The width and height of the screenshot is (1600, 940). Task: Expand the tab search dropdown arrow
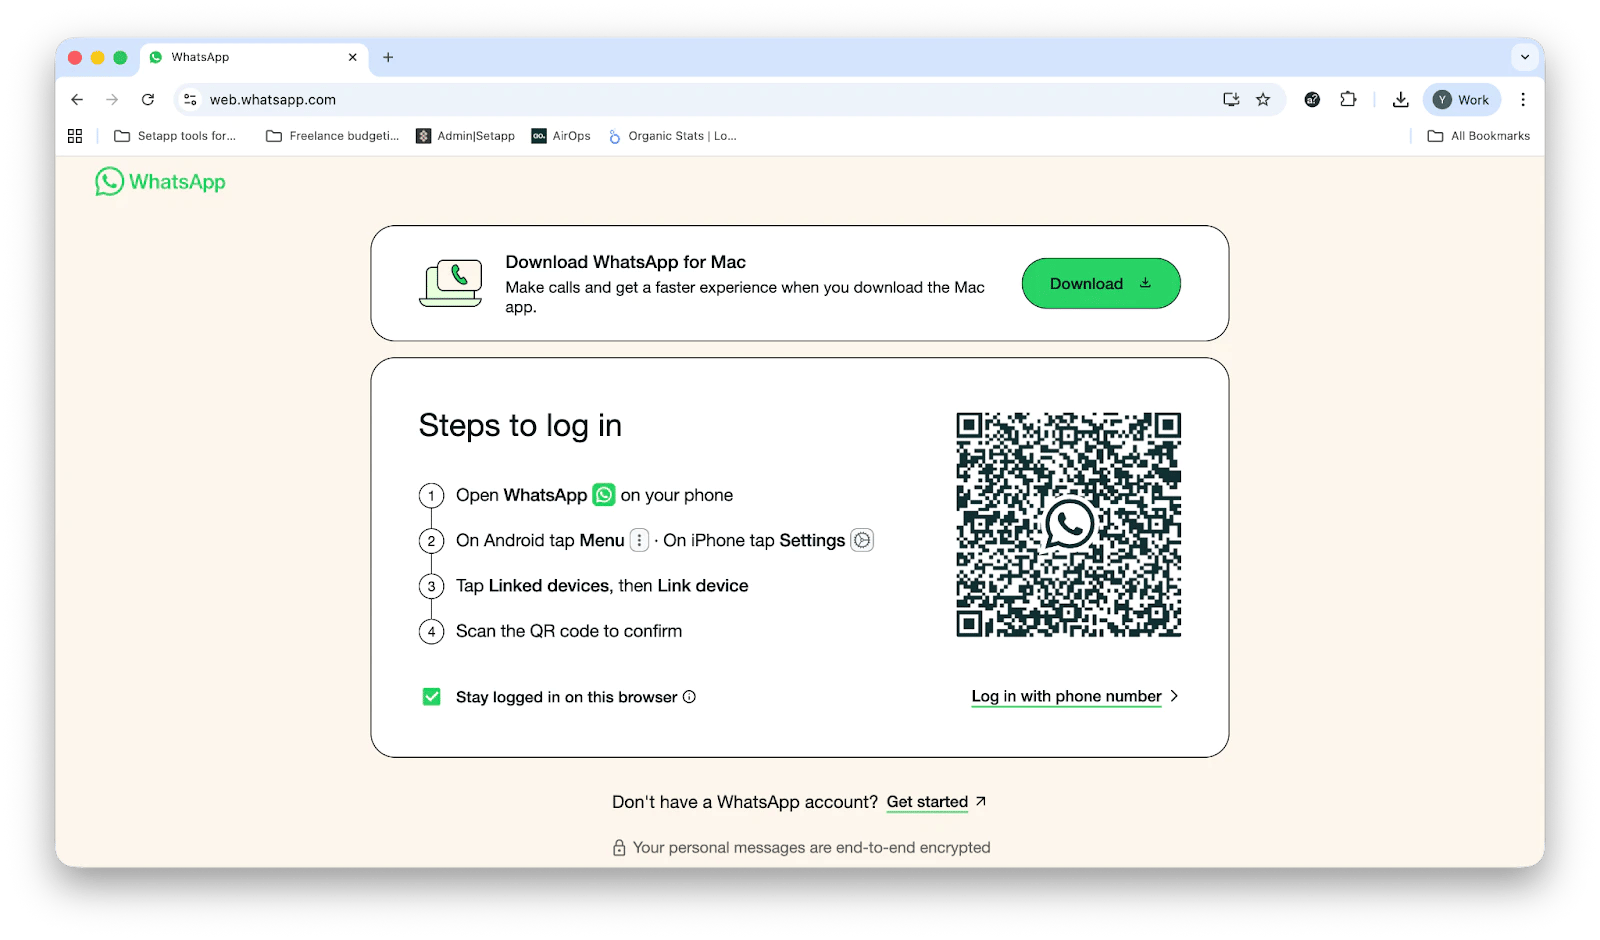point(1524,57)
